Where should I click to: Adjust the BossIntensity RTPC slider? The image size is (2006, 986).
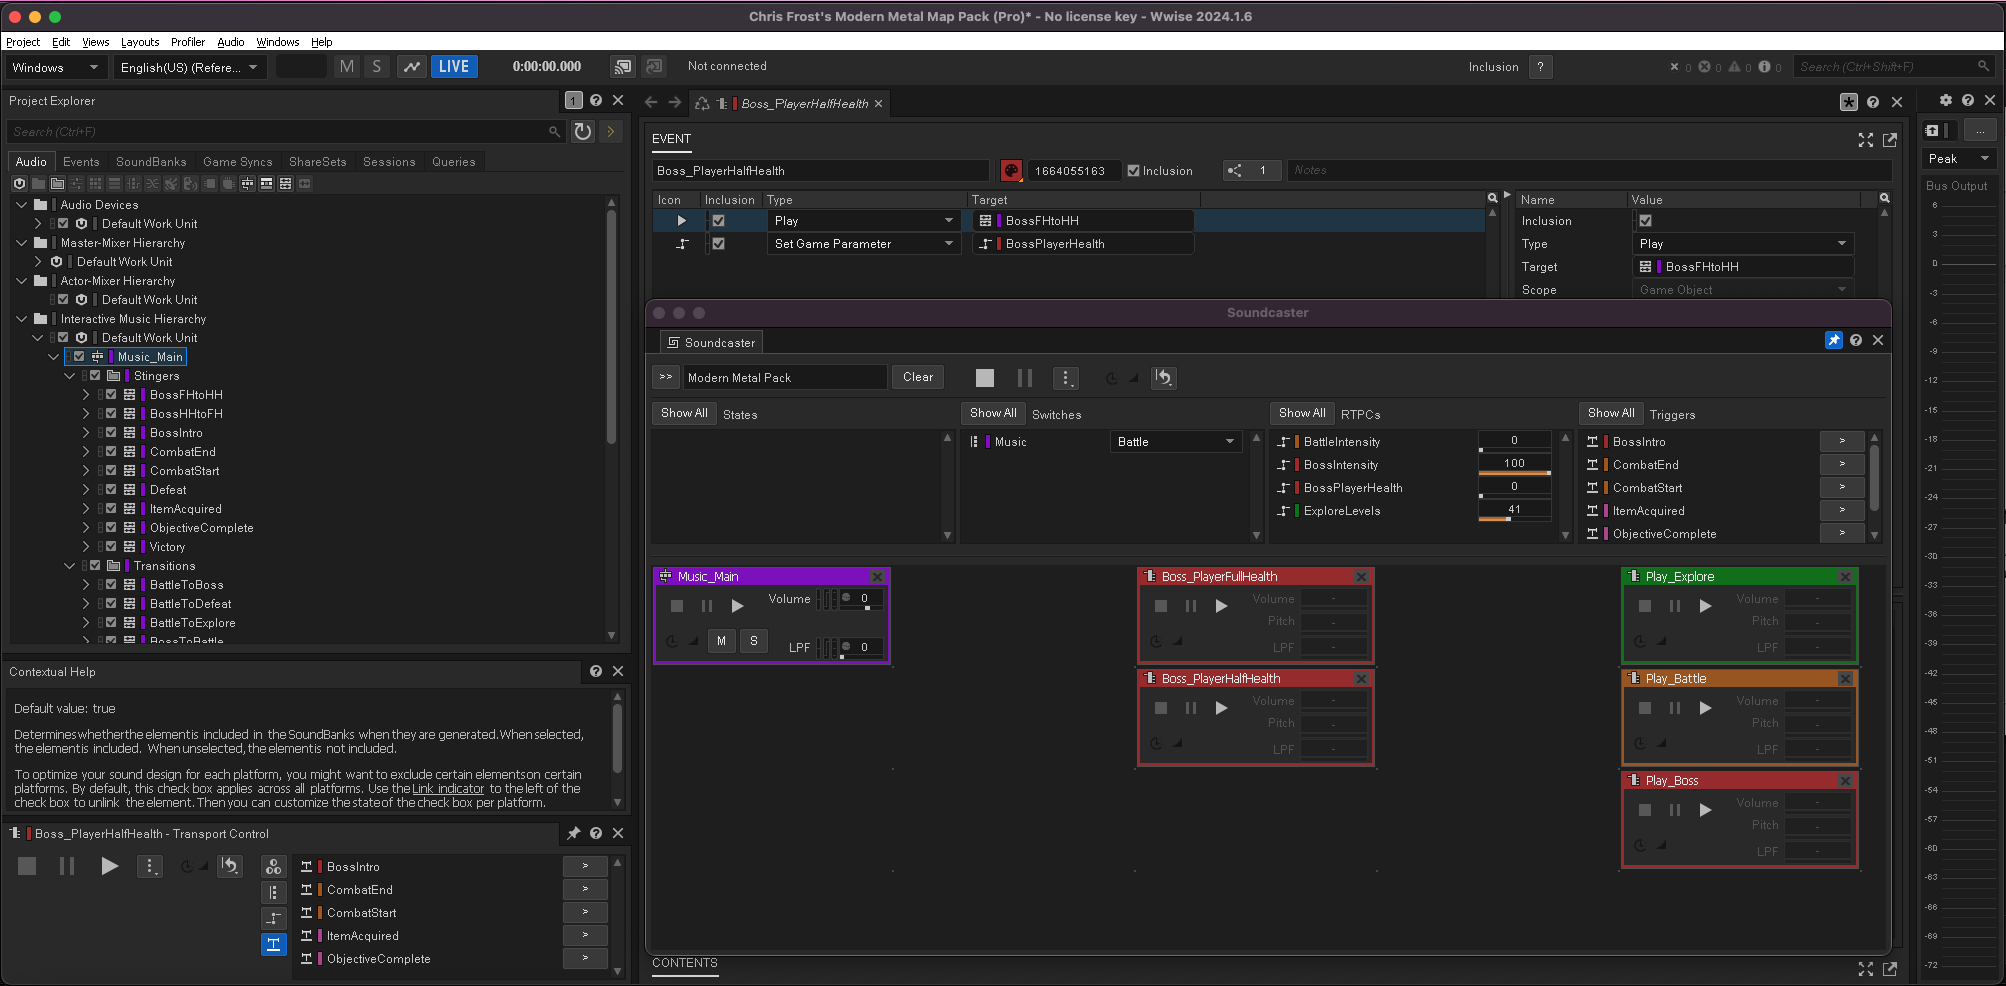[x=1514, y=472]
